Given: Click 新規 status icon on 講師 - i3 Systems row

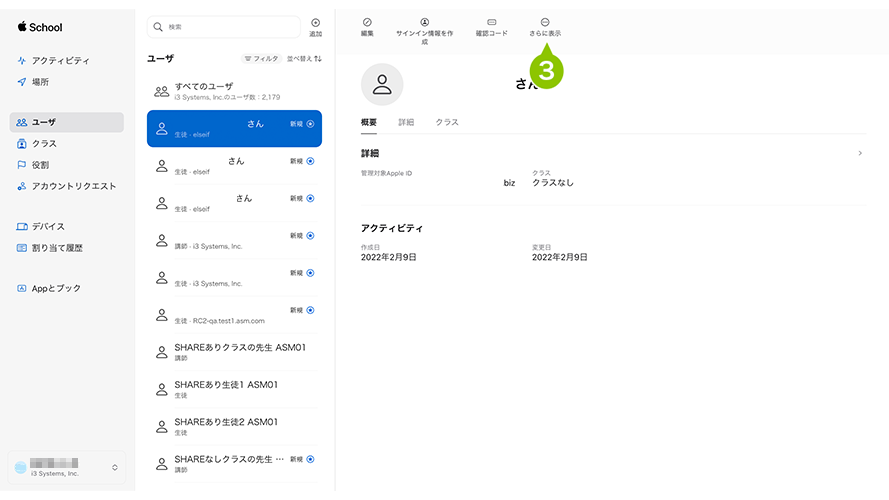Looking at the screenshot, I should coord(310,235).
